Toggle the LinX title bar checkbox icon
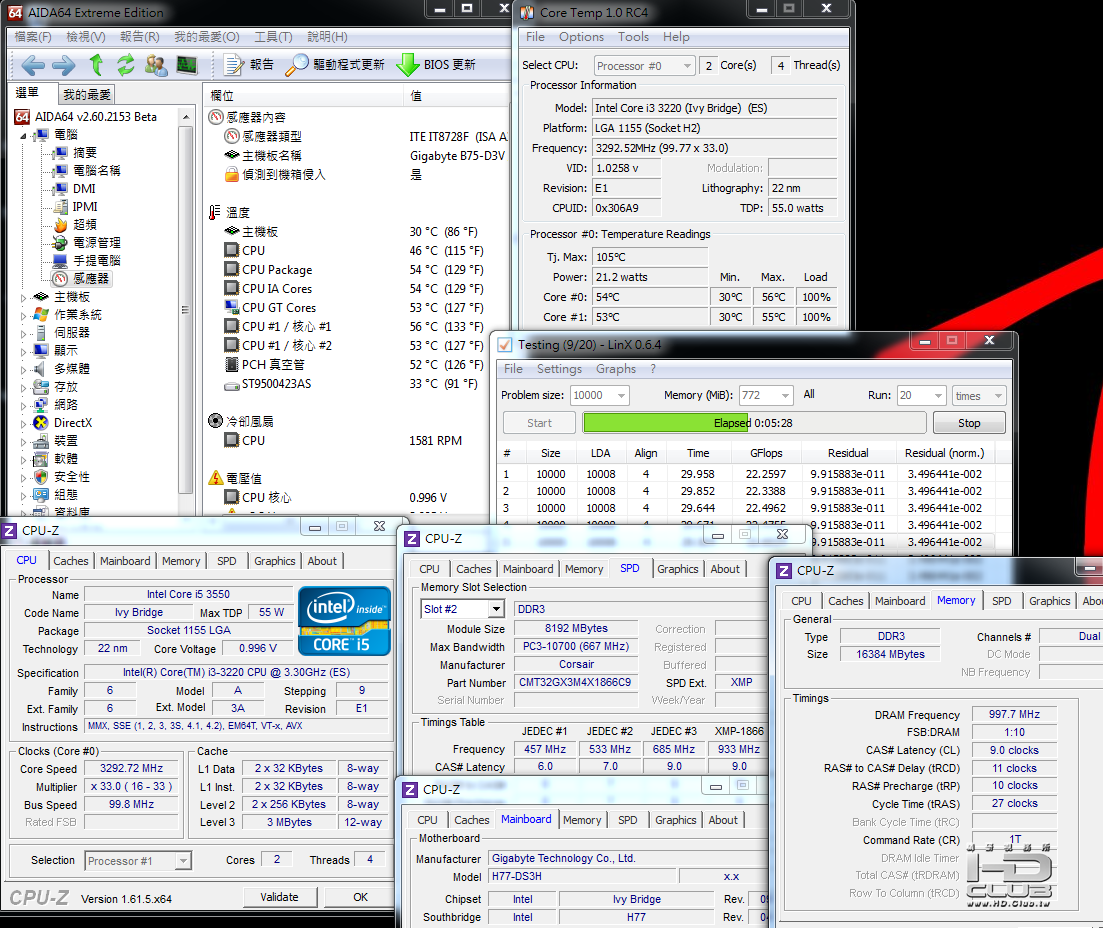This screenshot has height=928, width=1103. (x=504, y=345)
